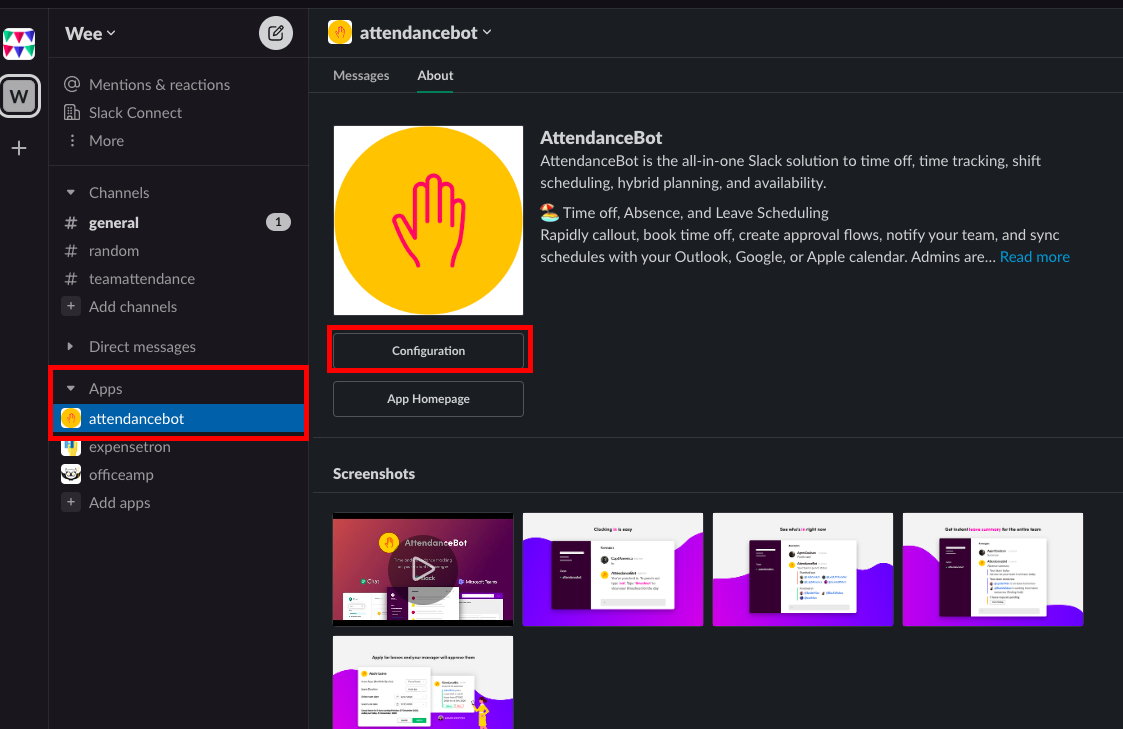Click the attendancebot icon in the header
1123x729 pixels.
(339, 32)
